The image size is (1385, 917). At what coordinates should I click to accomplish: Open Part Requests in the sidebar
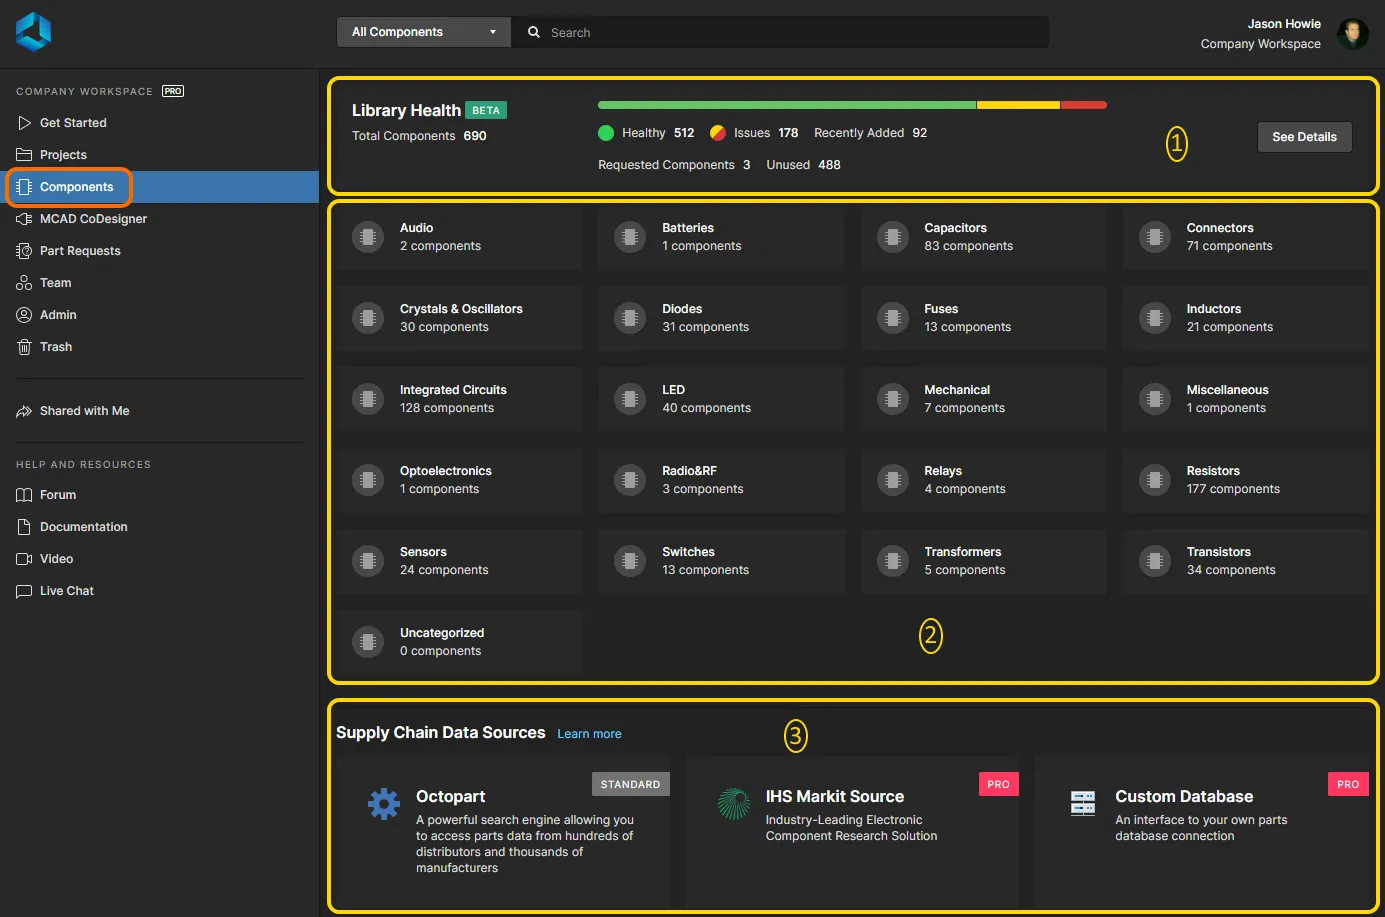click(x=160, y=251)
